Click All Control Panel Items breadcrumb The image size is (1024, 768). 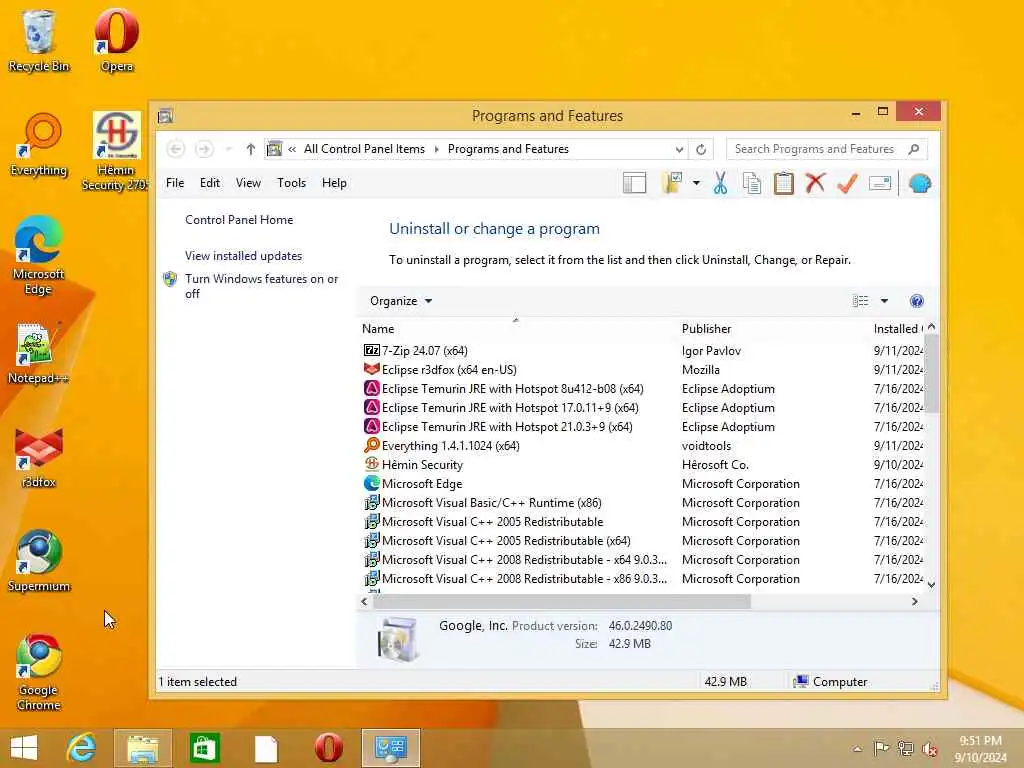pyautogui.click(x=364, y=150)
